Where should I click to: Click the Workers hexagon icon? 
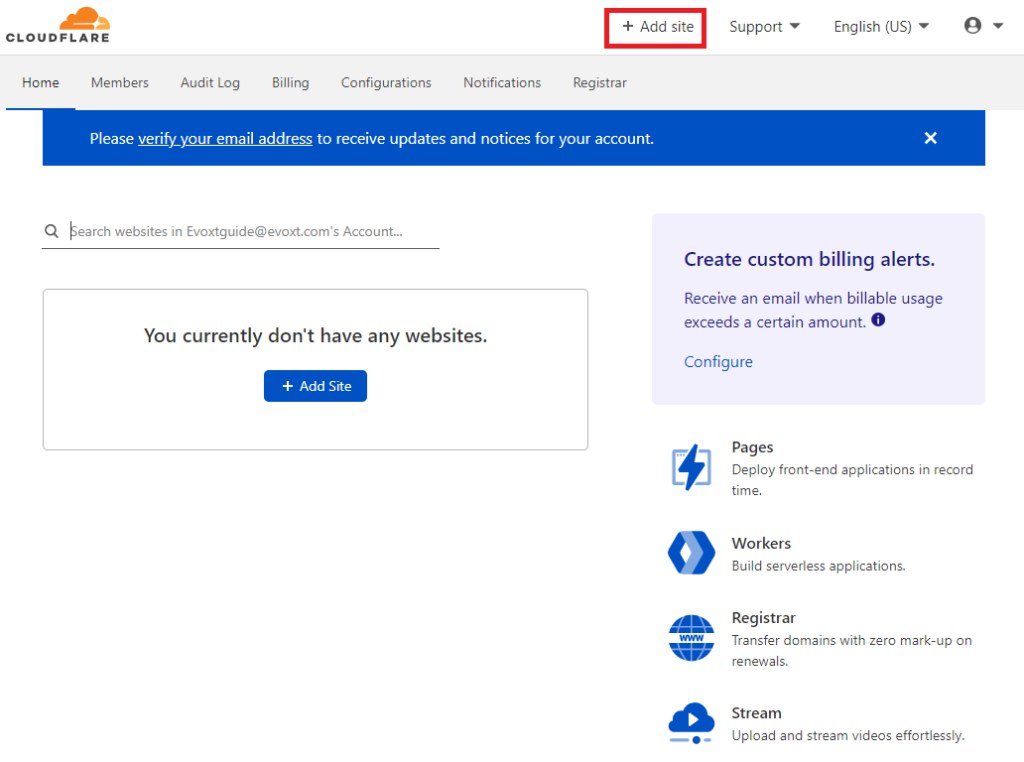(691, 553)
